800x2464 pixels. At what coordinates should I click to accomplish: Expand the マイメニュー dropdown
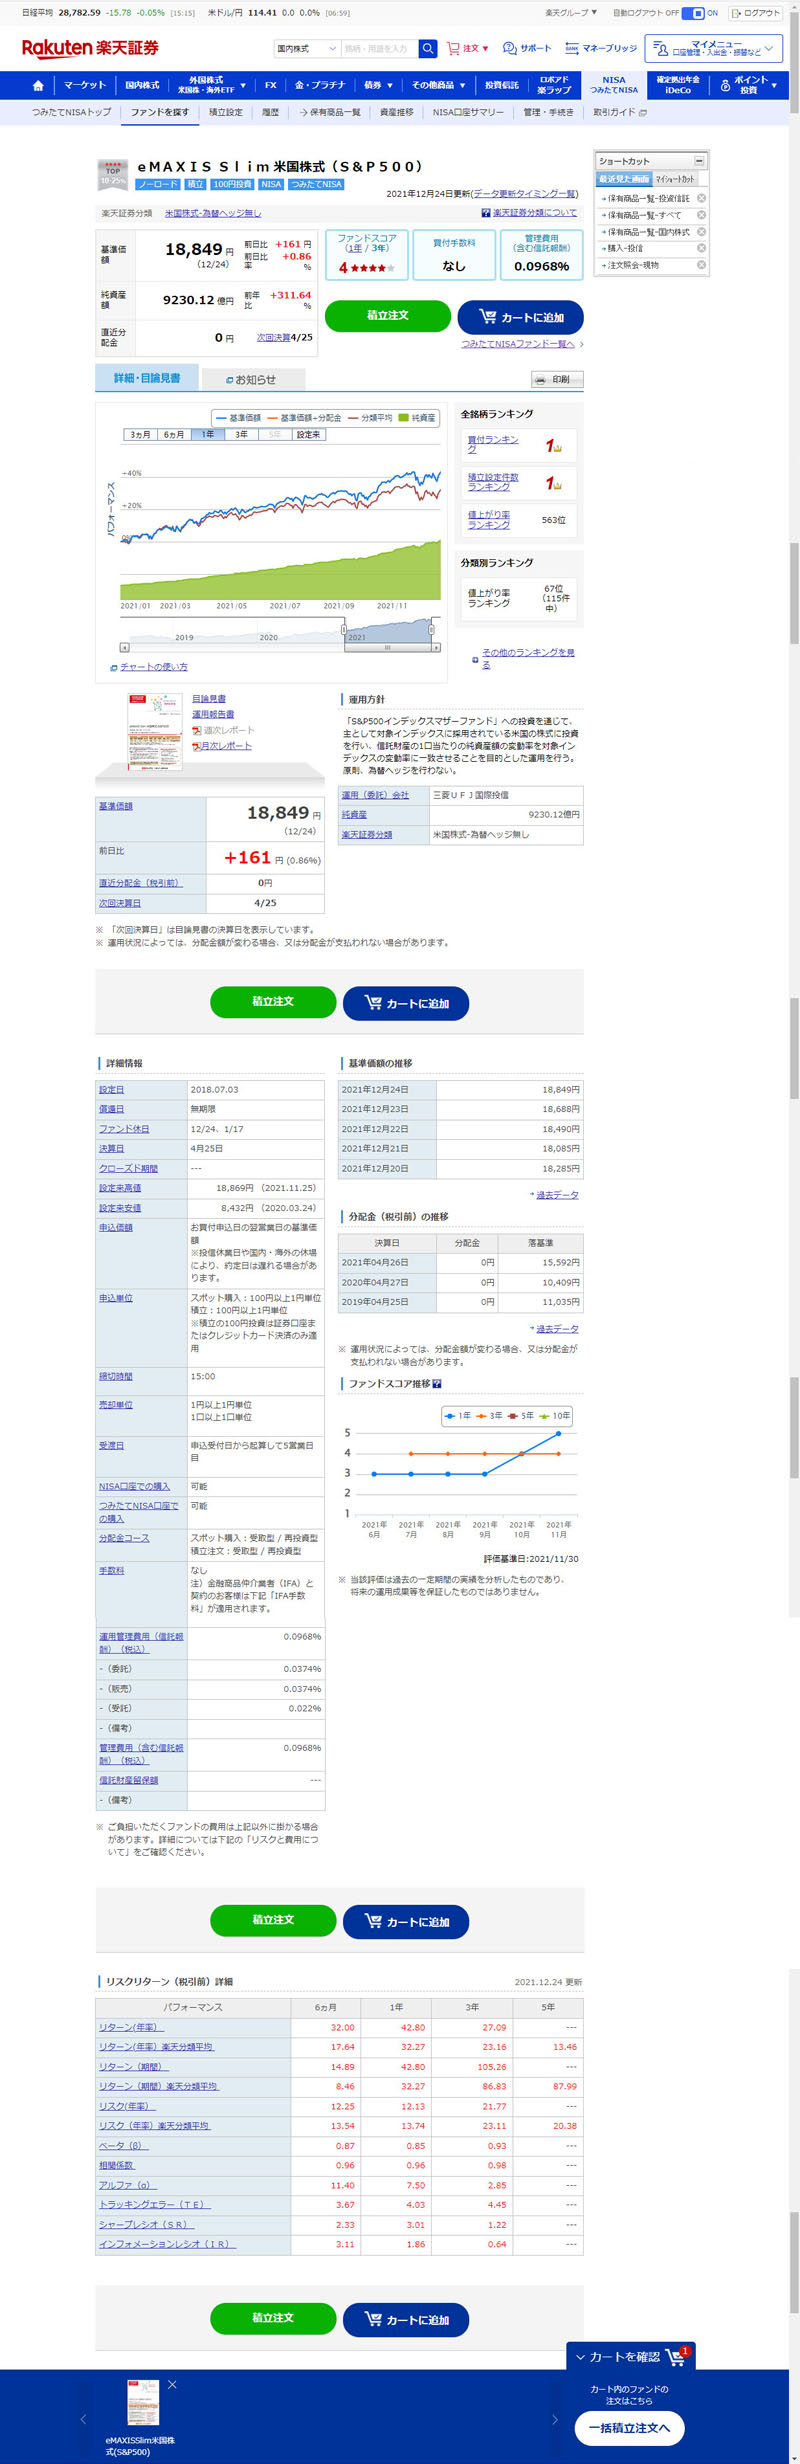click(x=713, y=48)
